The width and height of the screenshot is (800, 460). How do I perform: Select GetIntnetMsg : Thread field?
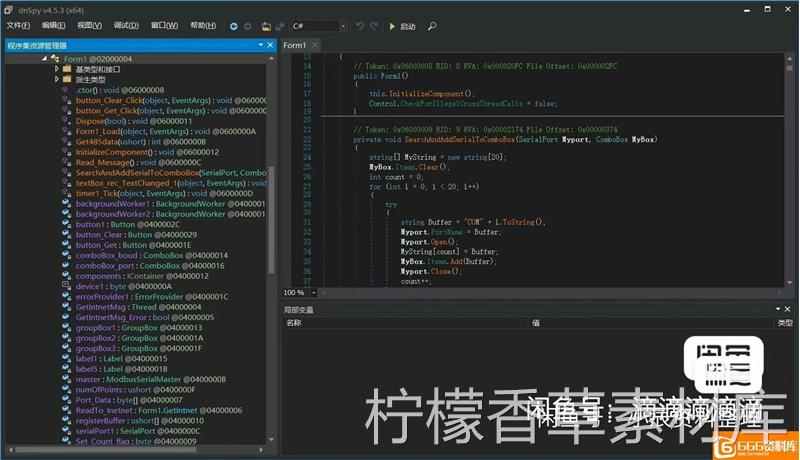tap(138, 306)
